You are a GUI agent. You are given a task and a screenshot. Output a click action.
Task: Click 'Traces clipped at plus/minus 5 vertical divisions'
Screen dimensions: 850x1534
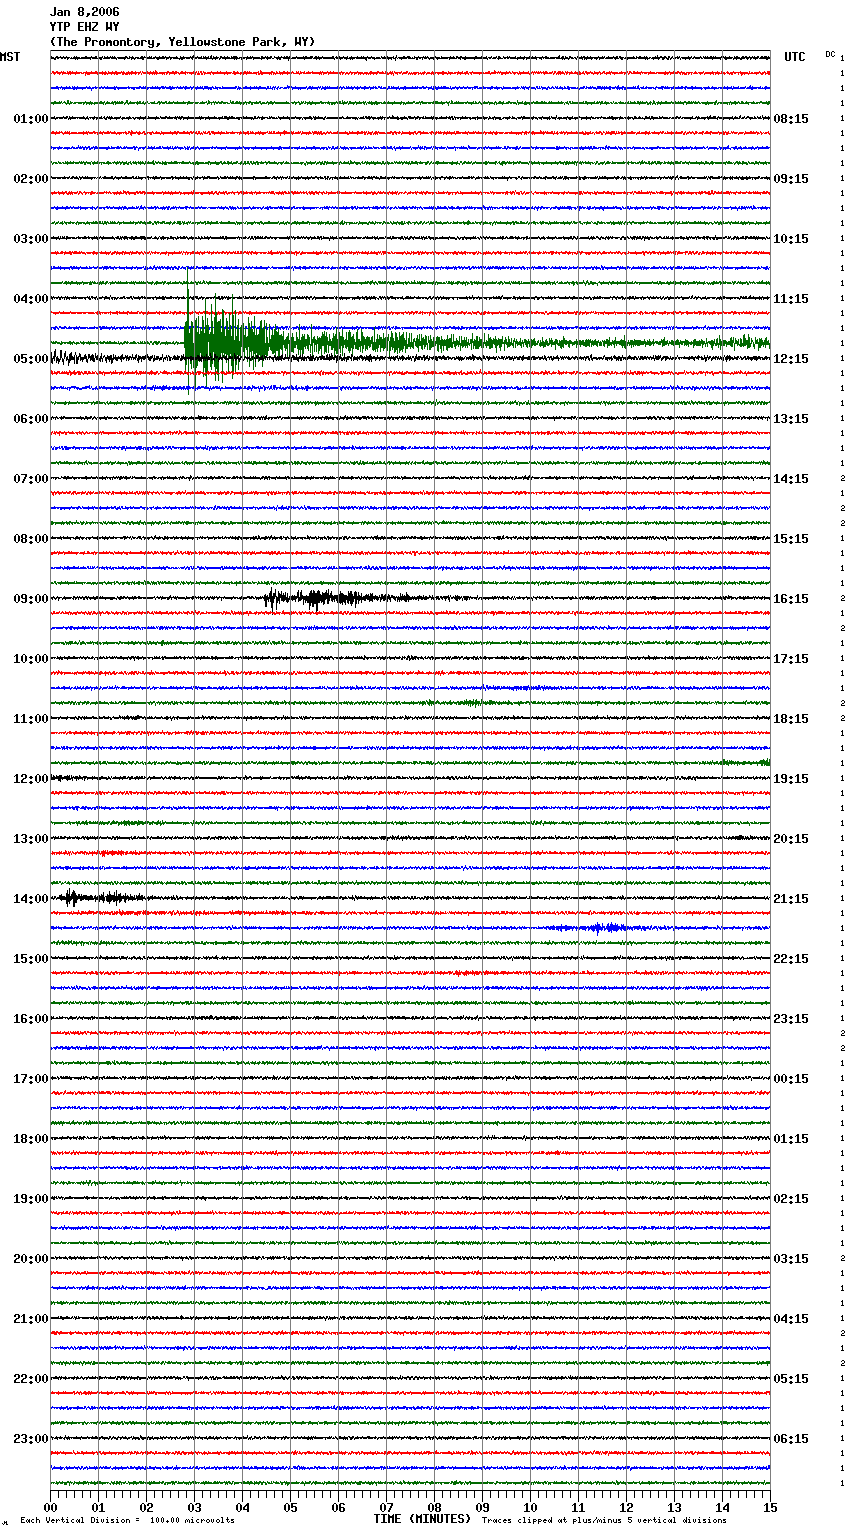(x=604, y=1520)
